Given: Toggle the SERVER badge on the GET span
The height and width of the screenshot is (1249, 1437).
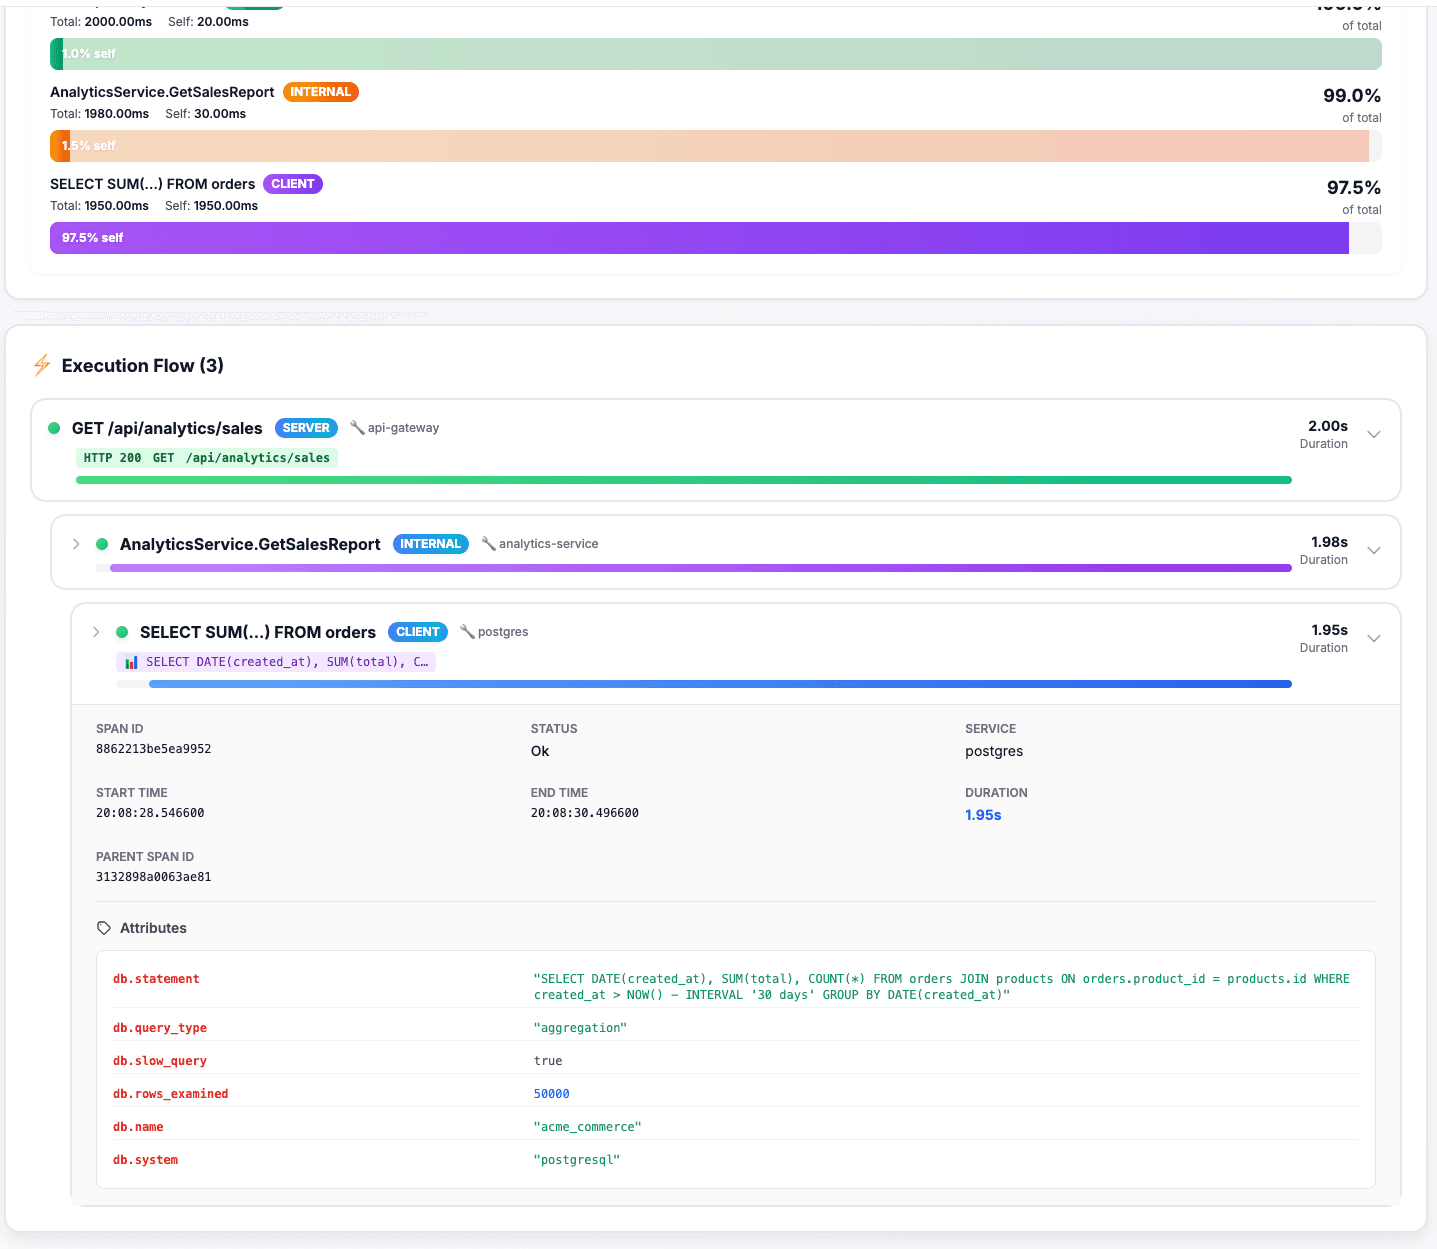Looking at the screenshot, I should 306,427.
